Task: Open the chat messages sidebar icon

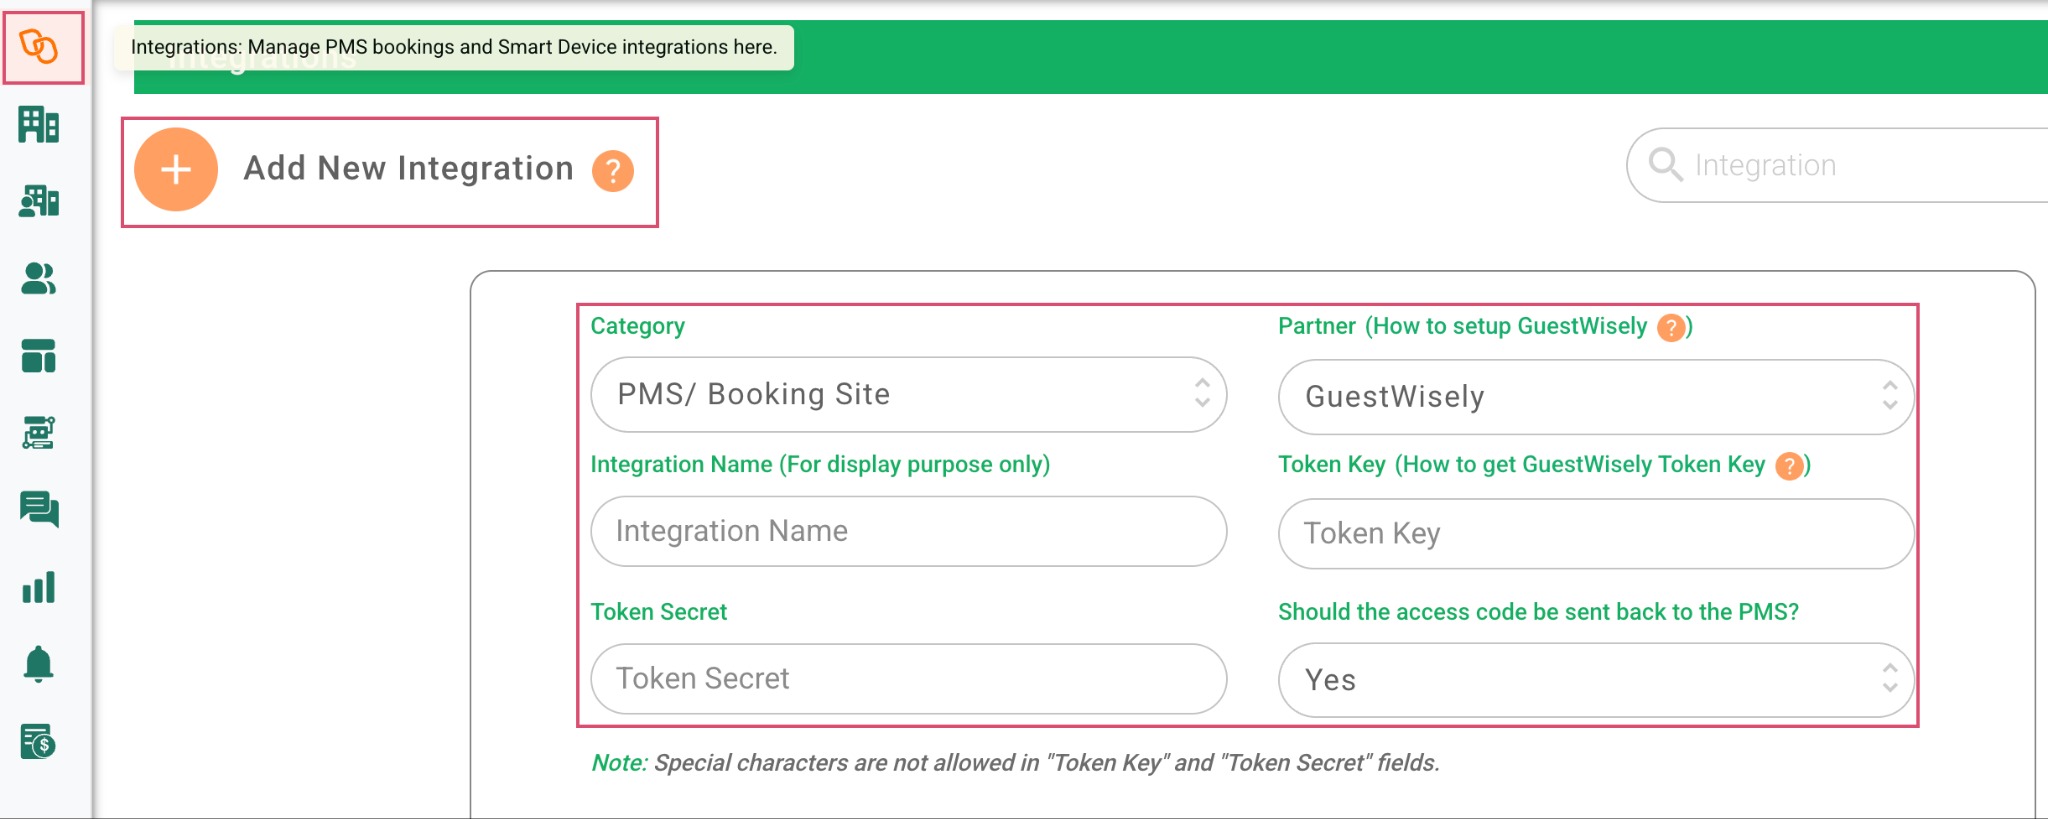Action: click(x=39, y=509)
